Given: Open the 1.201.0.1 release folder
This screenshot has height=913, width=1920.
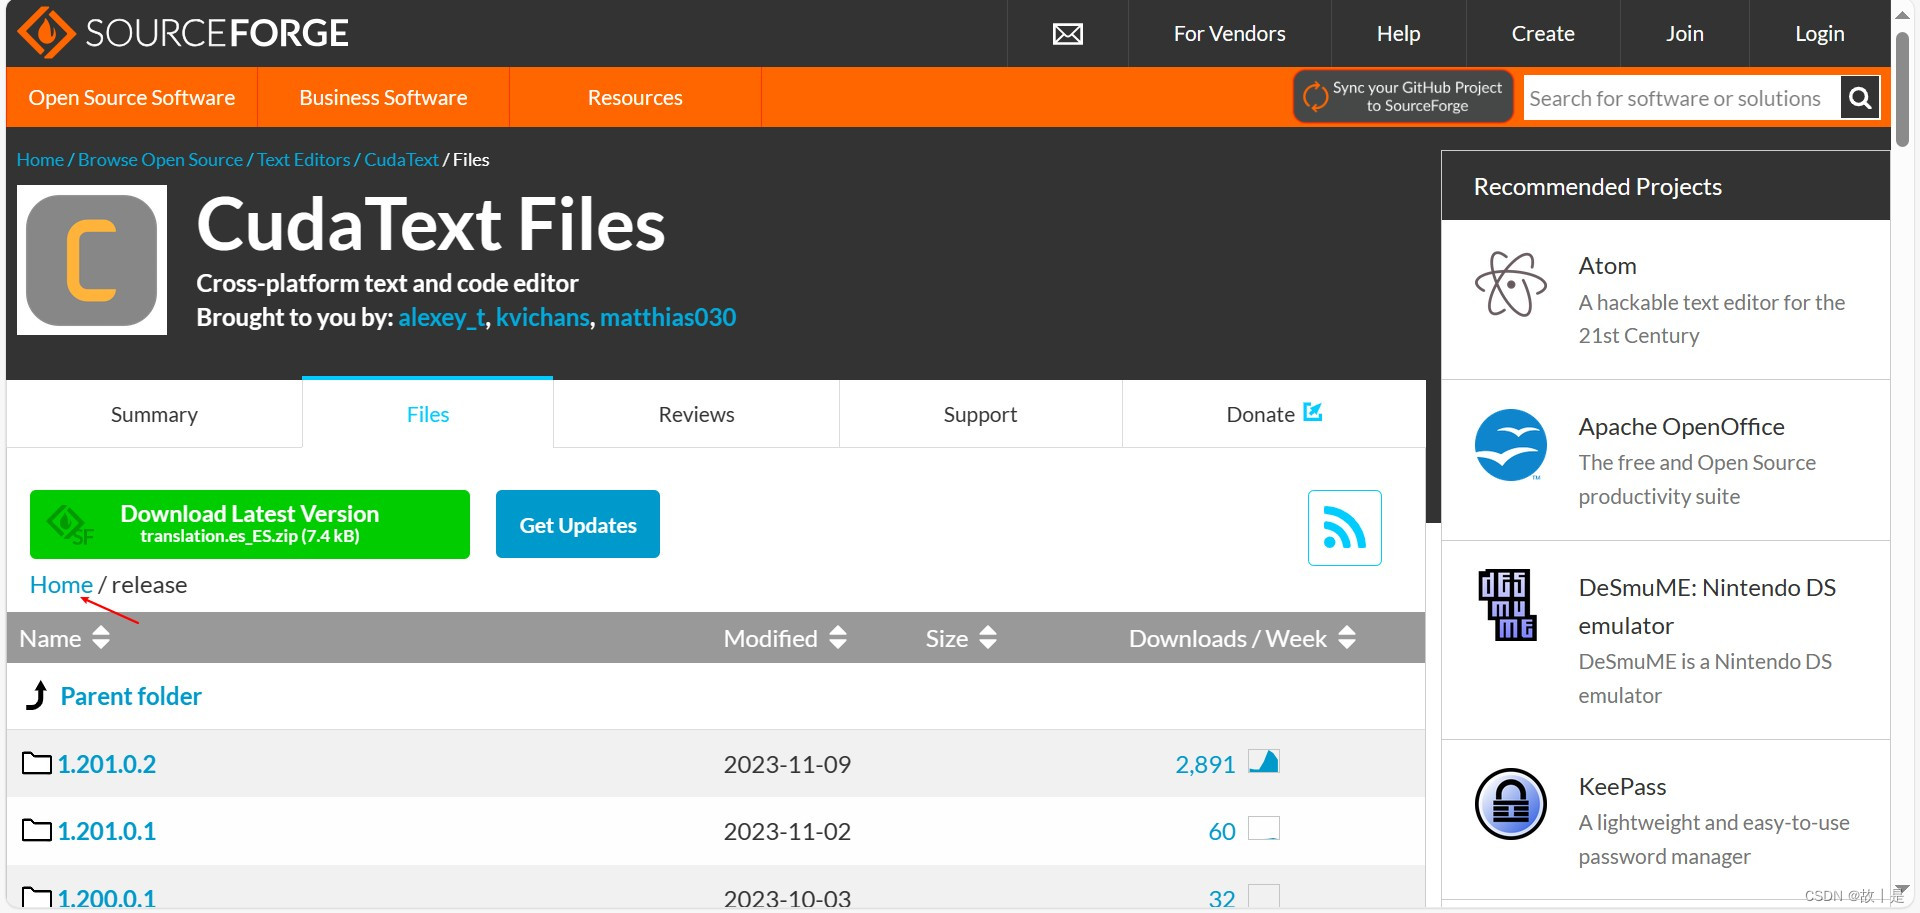Looking at the screenshot, I should pos(107,831).
